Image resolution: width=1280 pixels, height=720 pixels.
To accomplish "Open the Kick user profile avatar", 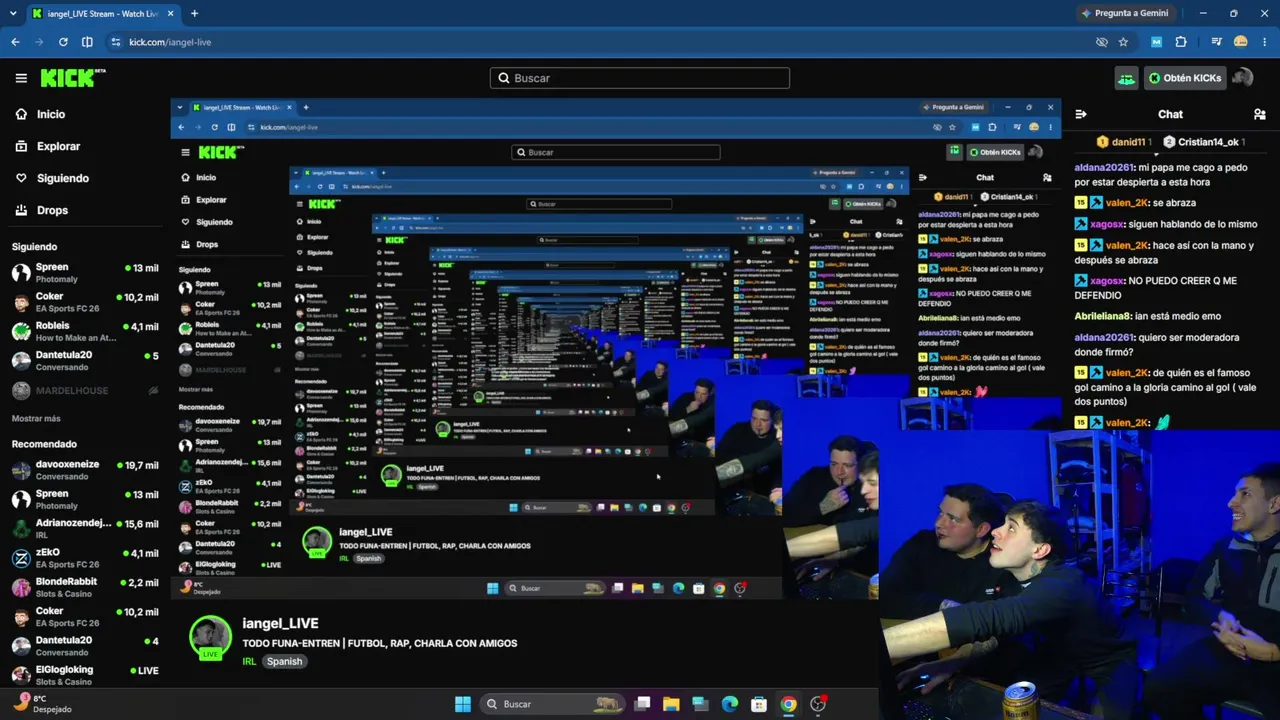I will coord(1242,78).
